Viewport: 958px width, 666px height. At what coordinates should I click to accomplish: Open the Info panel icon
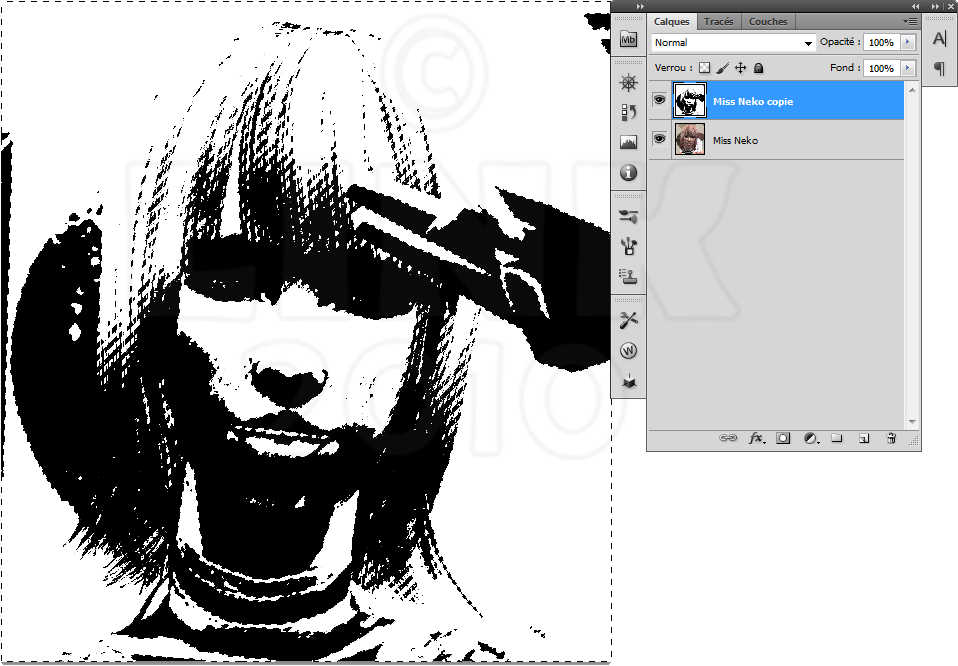pos(628,172)
